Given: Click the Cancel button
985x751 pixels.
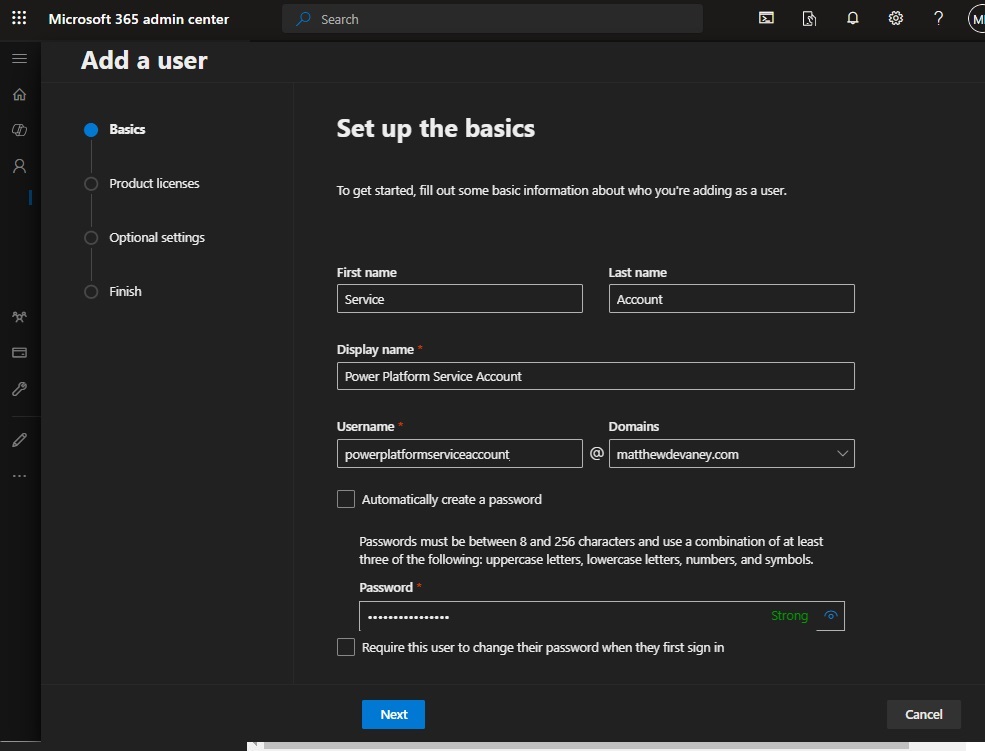Looking at the screenshot, I should pyautogui.click(x=923, y=715).
